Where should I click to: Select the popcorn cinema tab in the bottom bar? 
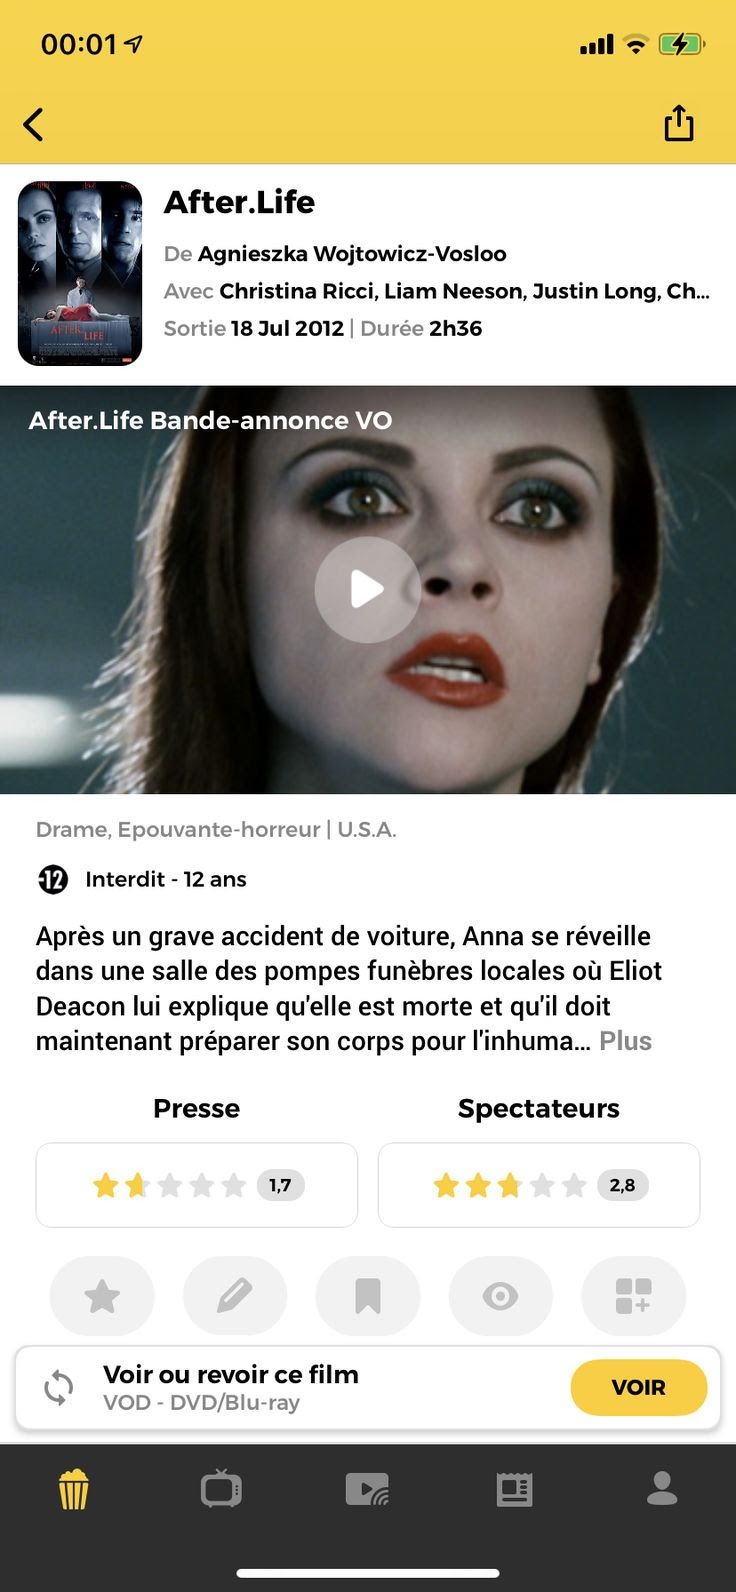[73, 1489]
